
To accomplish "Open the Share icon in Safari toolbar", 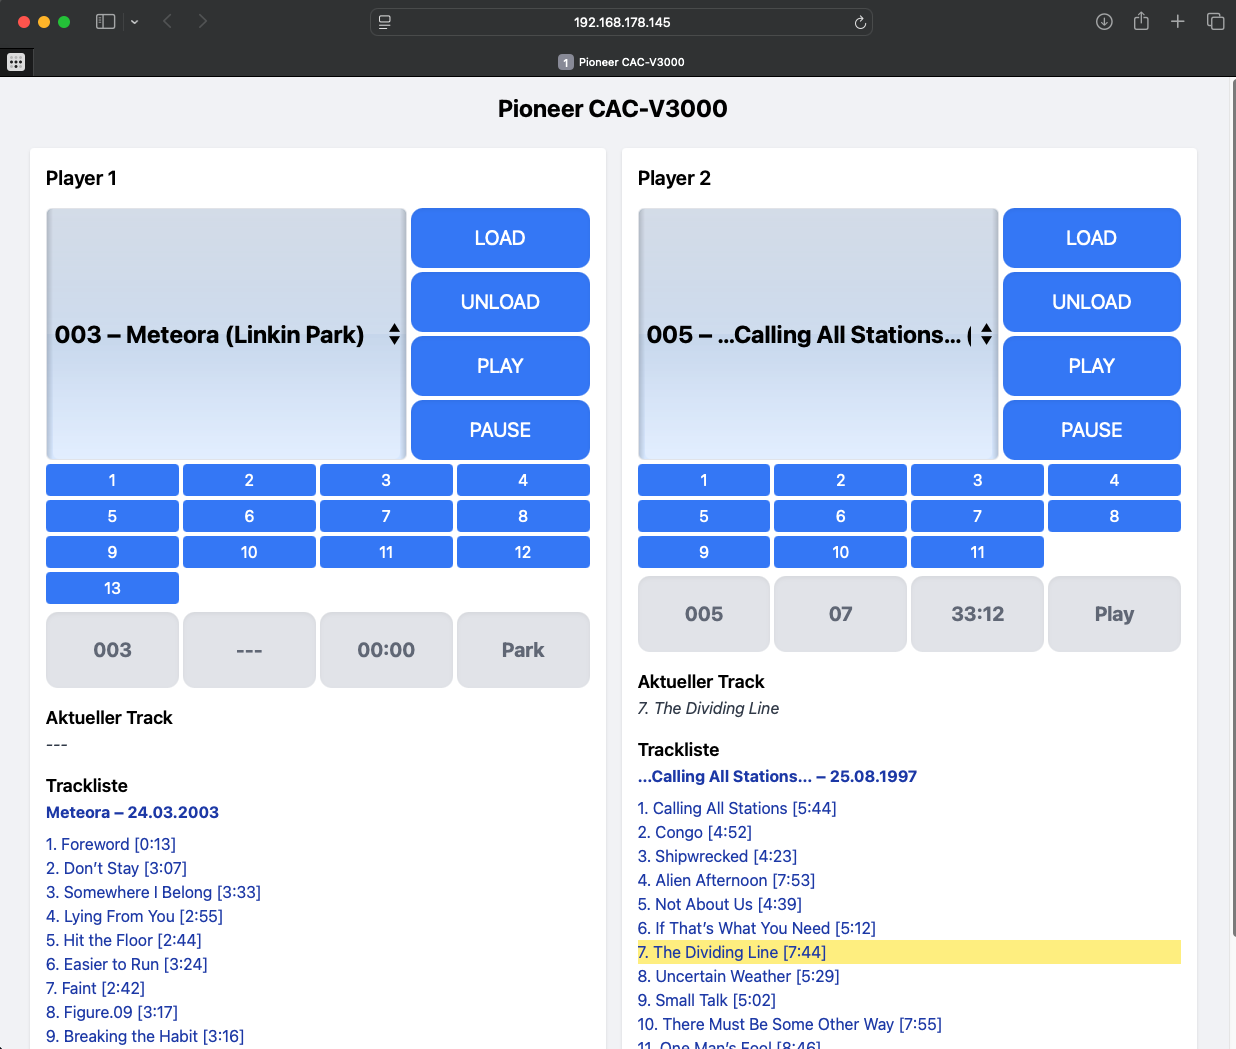I will pyautogui.click(x=1141, y=21).
